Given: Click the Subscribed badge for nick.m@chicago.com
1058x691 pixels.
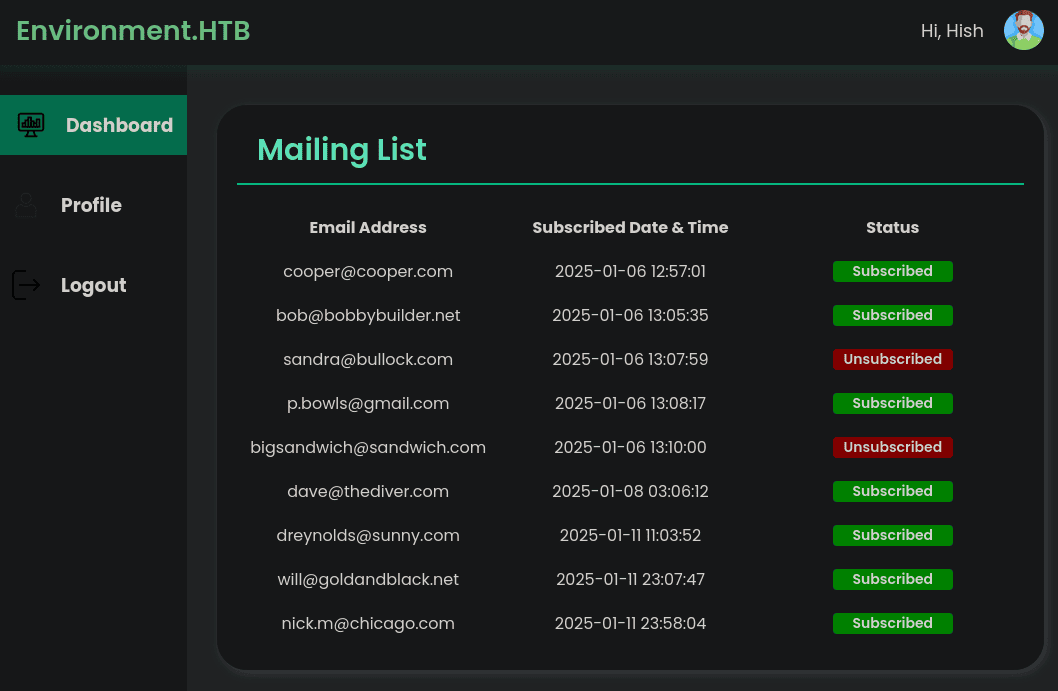Looking at the screenshot, I should coord(892,623).
